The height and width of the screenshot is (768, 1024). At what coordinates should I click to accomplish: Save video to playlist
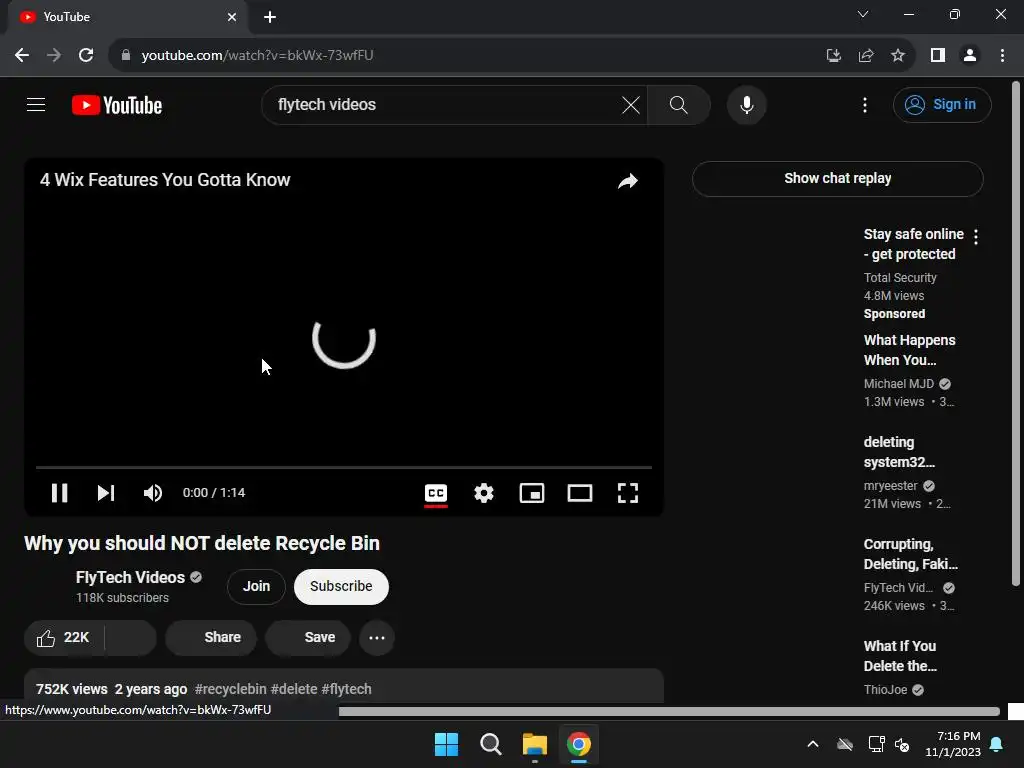308,638
